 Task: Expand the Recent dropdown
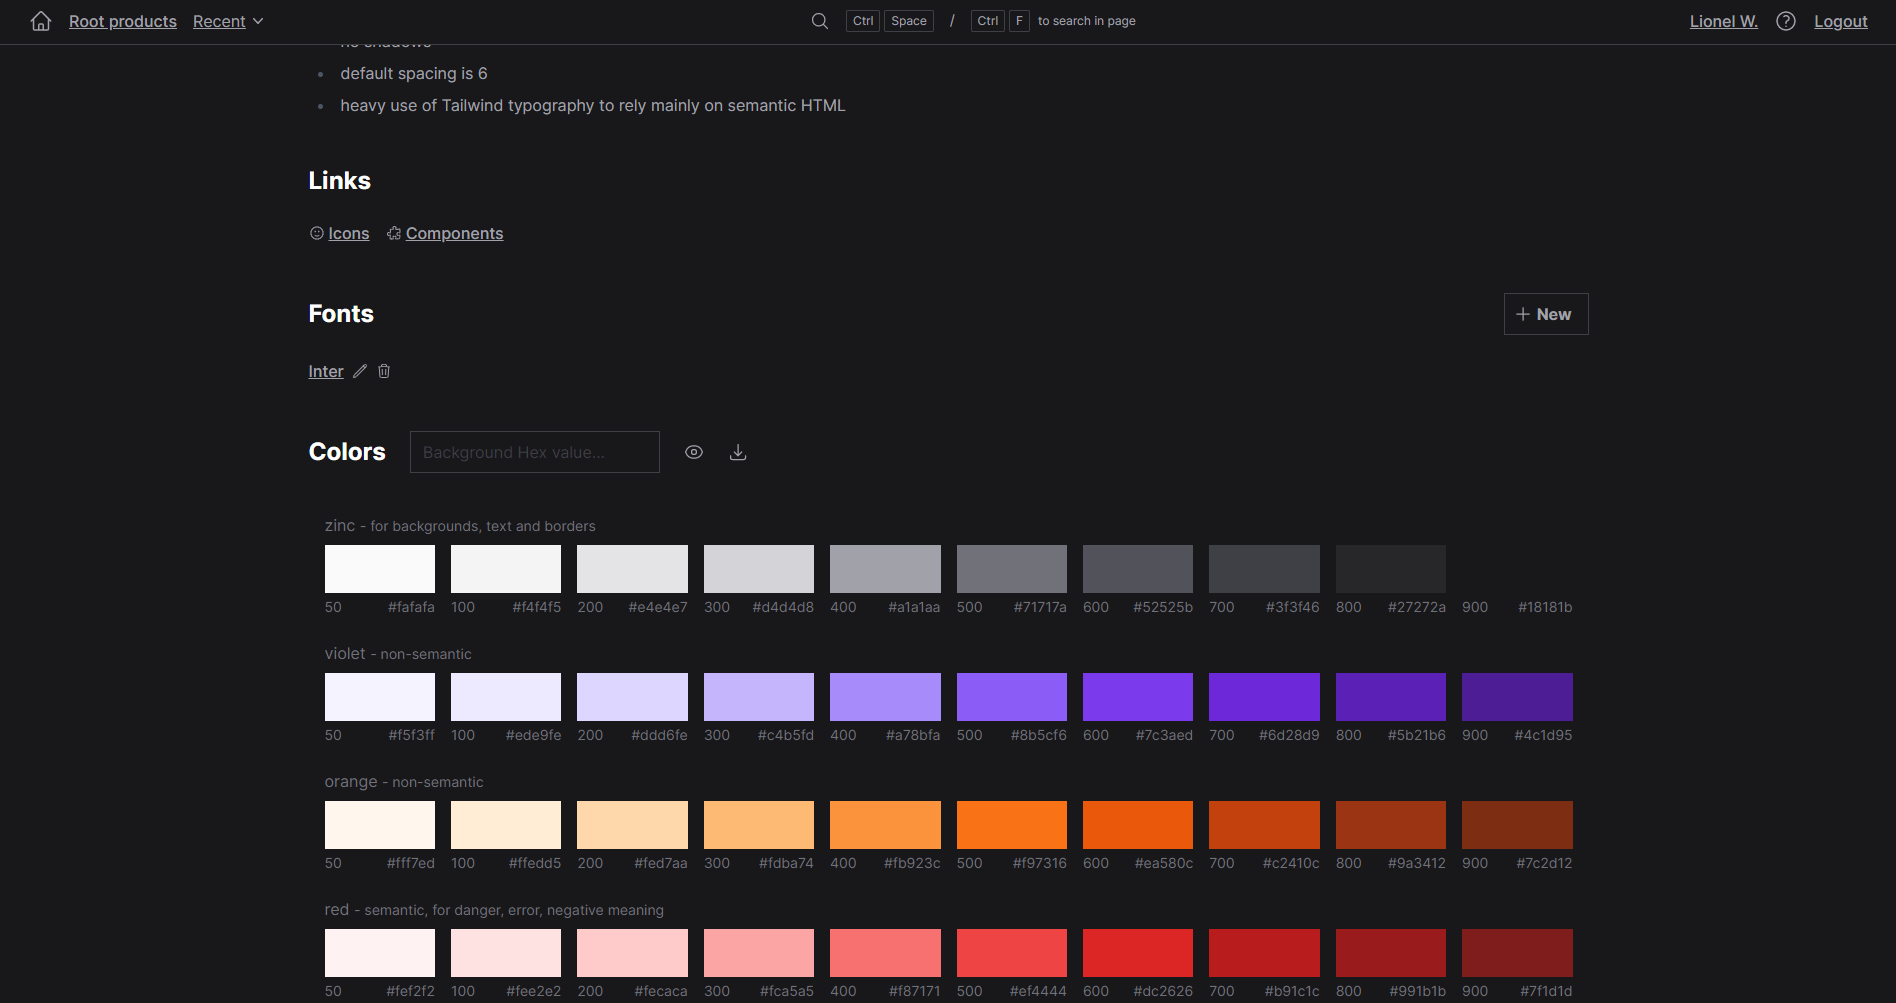[228, 21]
